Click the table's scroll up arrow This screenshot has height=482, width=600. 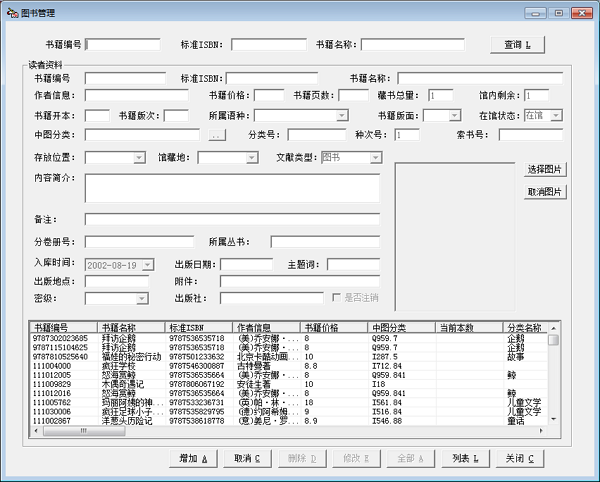[553, 328]
